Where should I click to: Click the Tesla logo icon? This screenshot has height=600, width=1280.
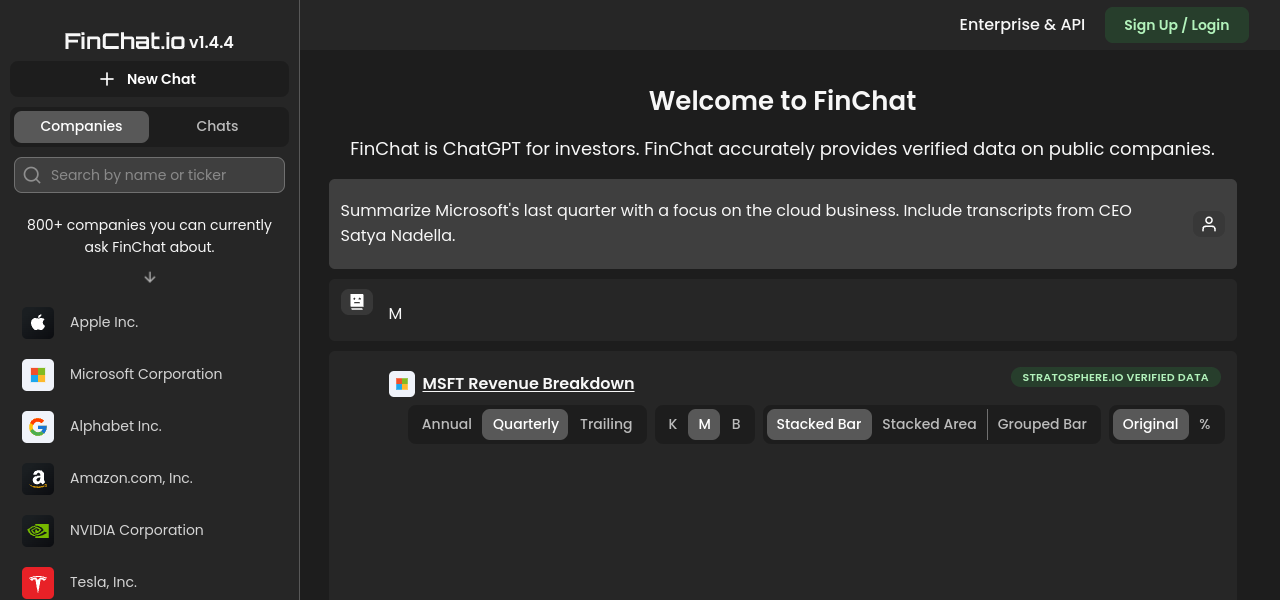(x=38, y=582)
